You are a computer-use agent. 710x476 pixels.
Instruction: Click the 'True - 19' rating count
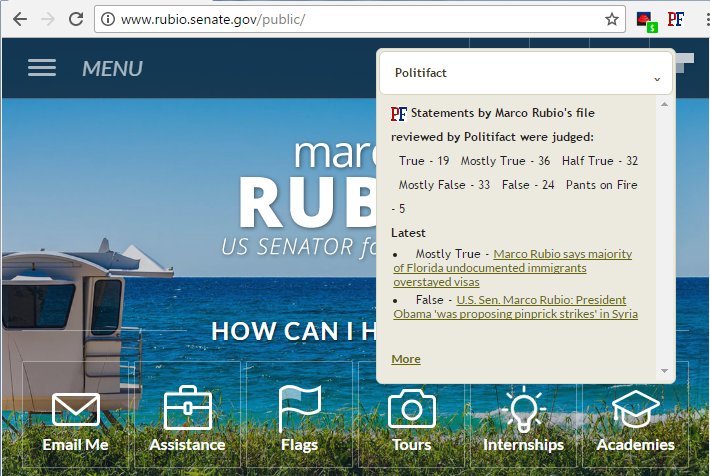pyautogui.click(x=424, y=161)
